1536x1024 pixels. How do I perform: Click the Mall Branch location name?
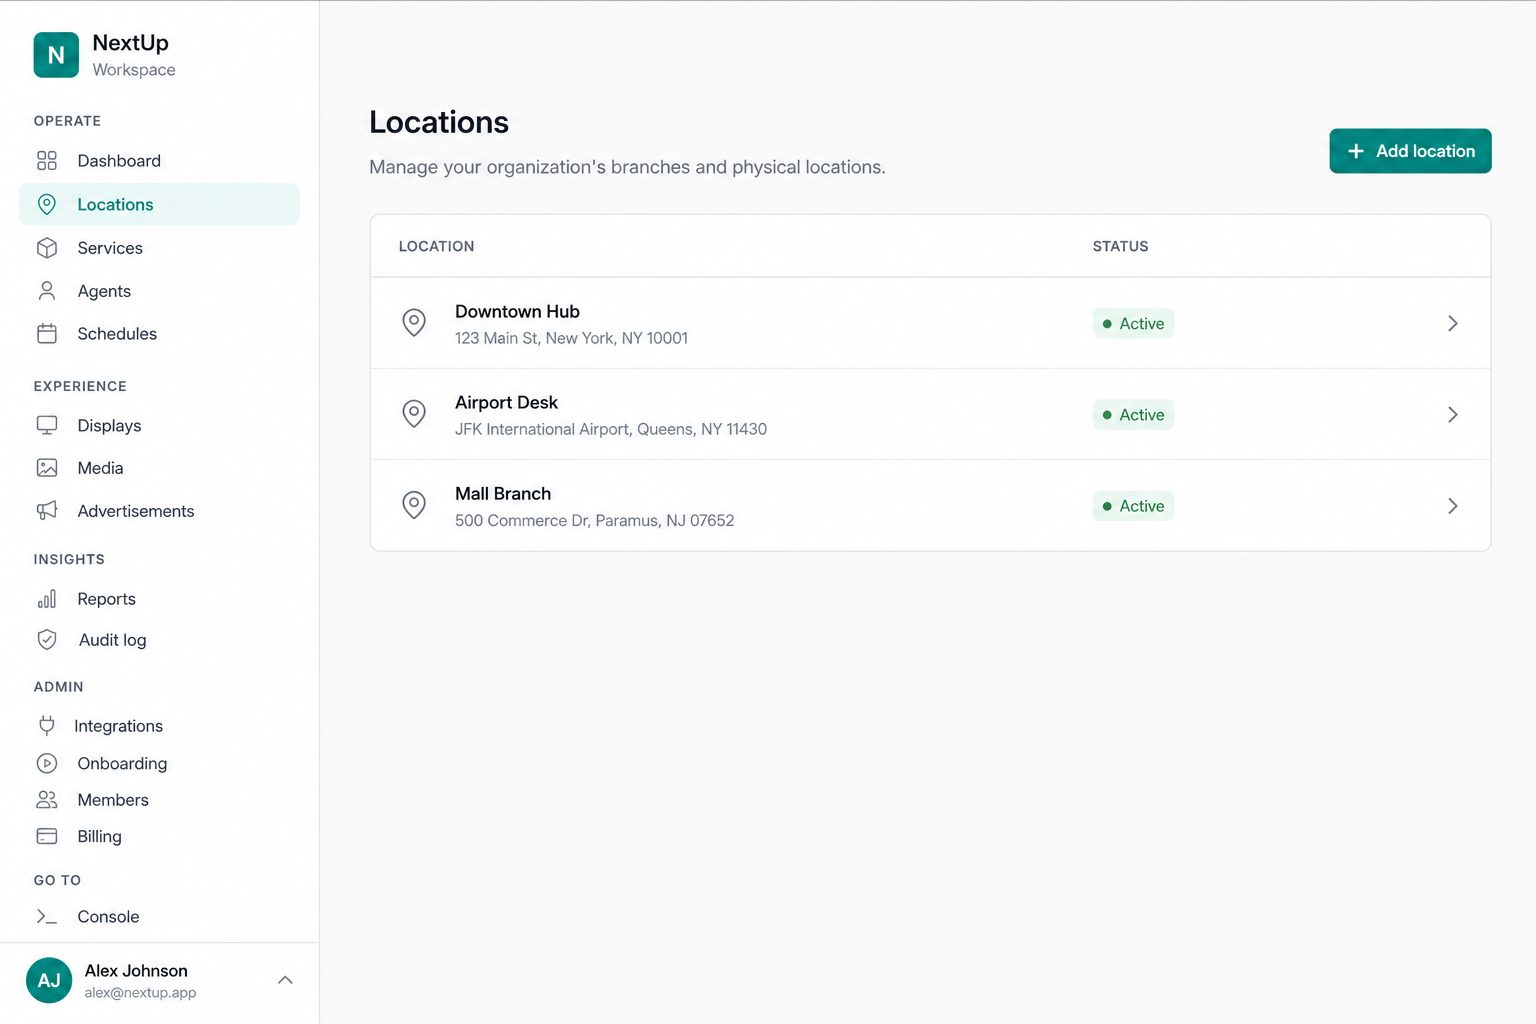pos(503,493)
